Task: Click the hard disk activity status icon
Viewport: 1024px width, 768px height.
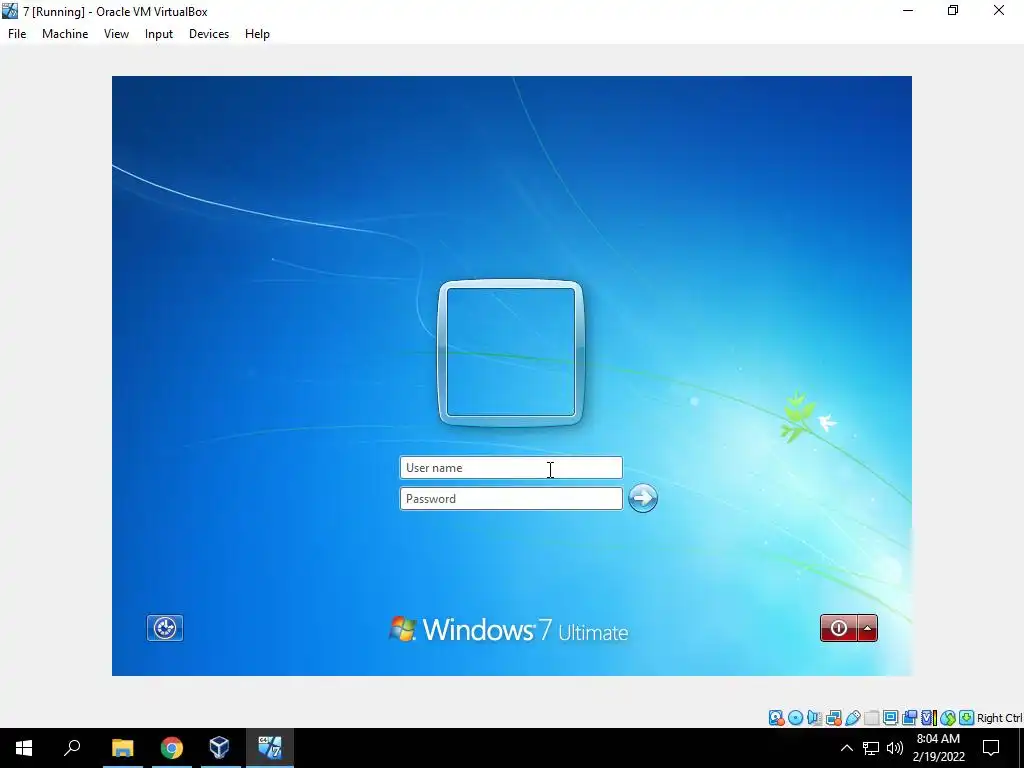Action: click(x=776, y=718)
